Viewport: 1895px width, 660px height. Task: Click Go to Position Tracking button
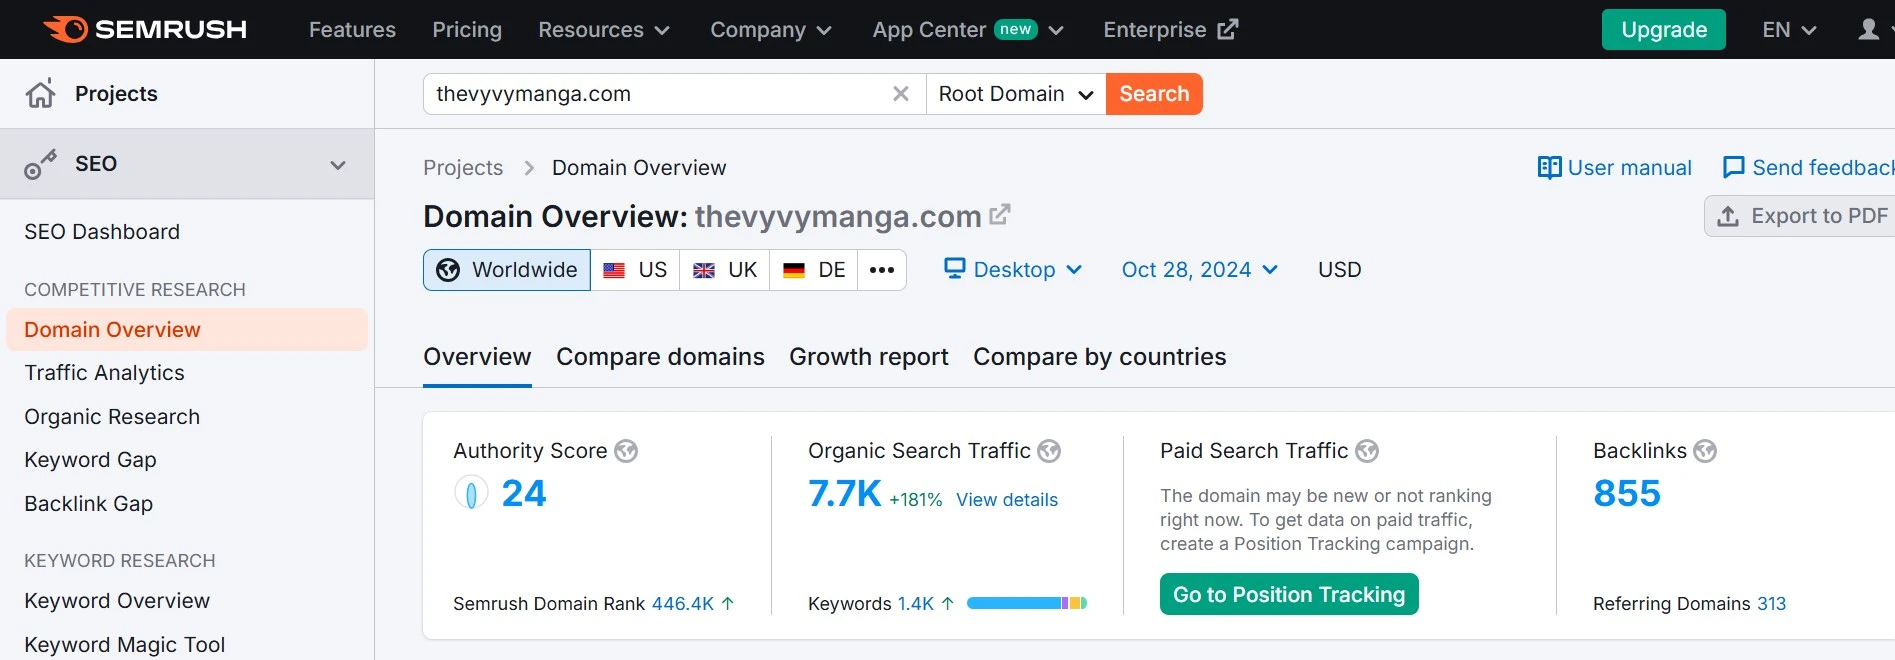1289,595
